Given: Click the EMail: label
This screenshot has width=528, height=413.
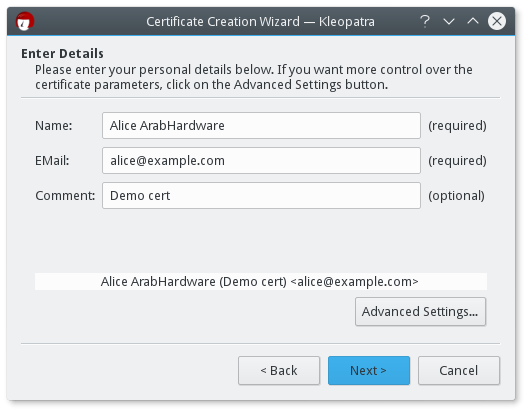Looking at the screenshot, I should coord(52,161).
